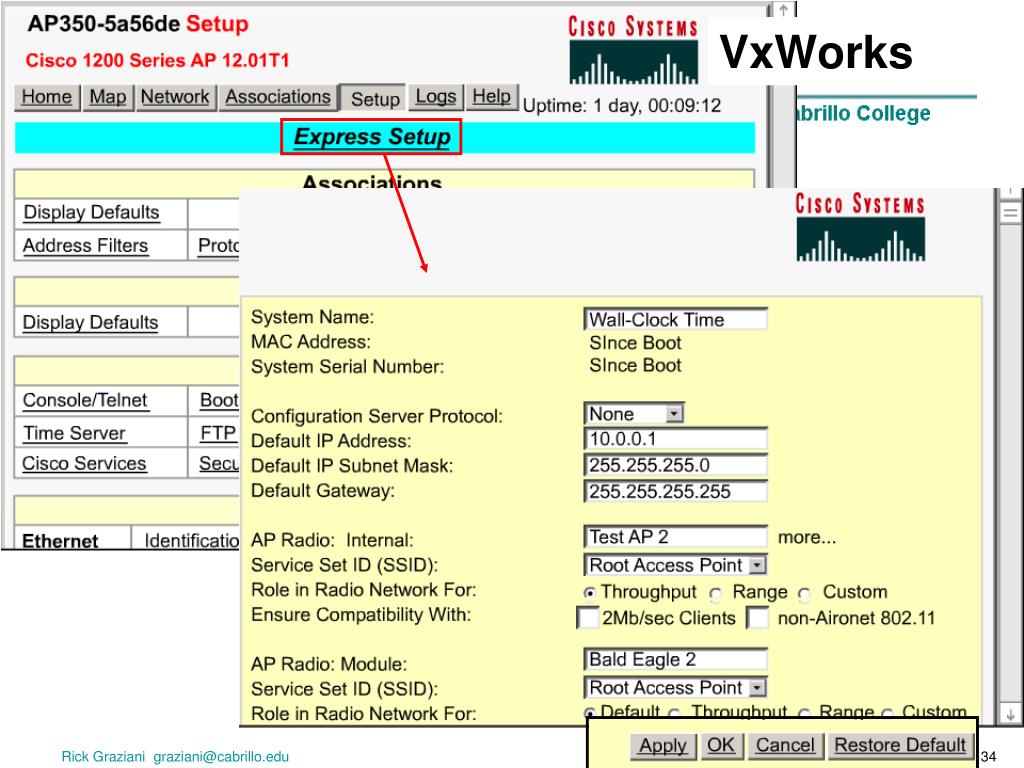Click the 255.255.255.0 subnet mask field
Screen dimensions: 1024x768
point(675,465)
